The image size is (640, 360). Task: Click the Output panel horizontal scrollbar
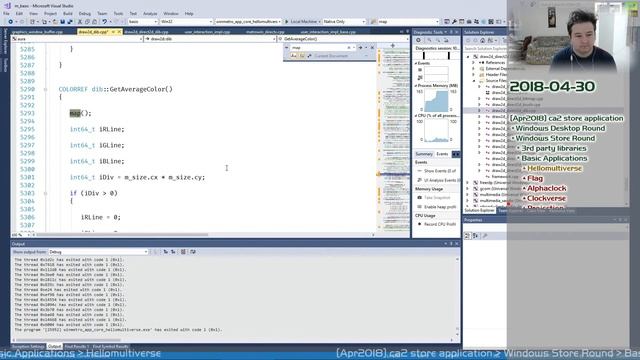(69, 340)
